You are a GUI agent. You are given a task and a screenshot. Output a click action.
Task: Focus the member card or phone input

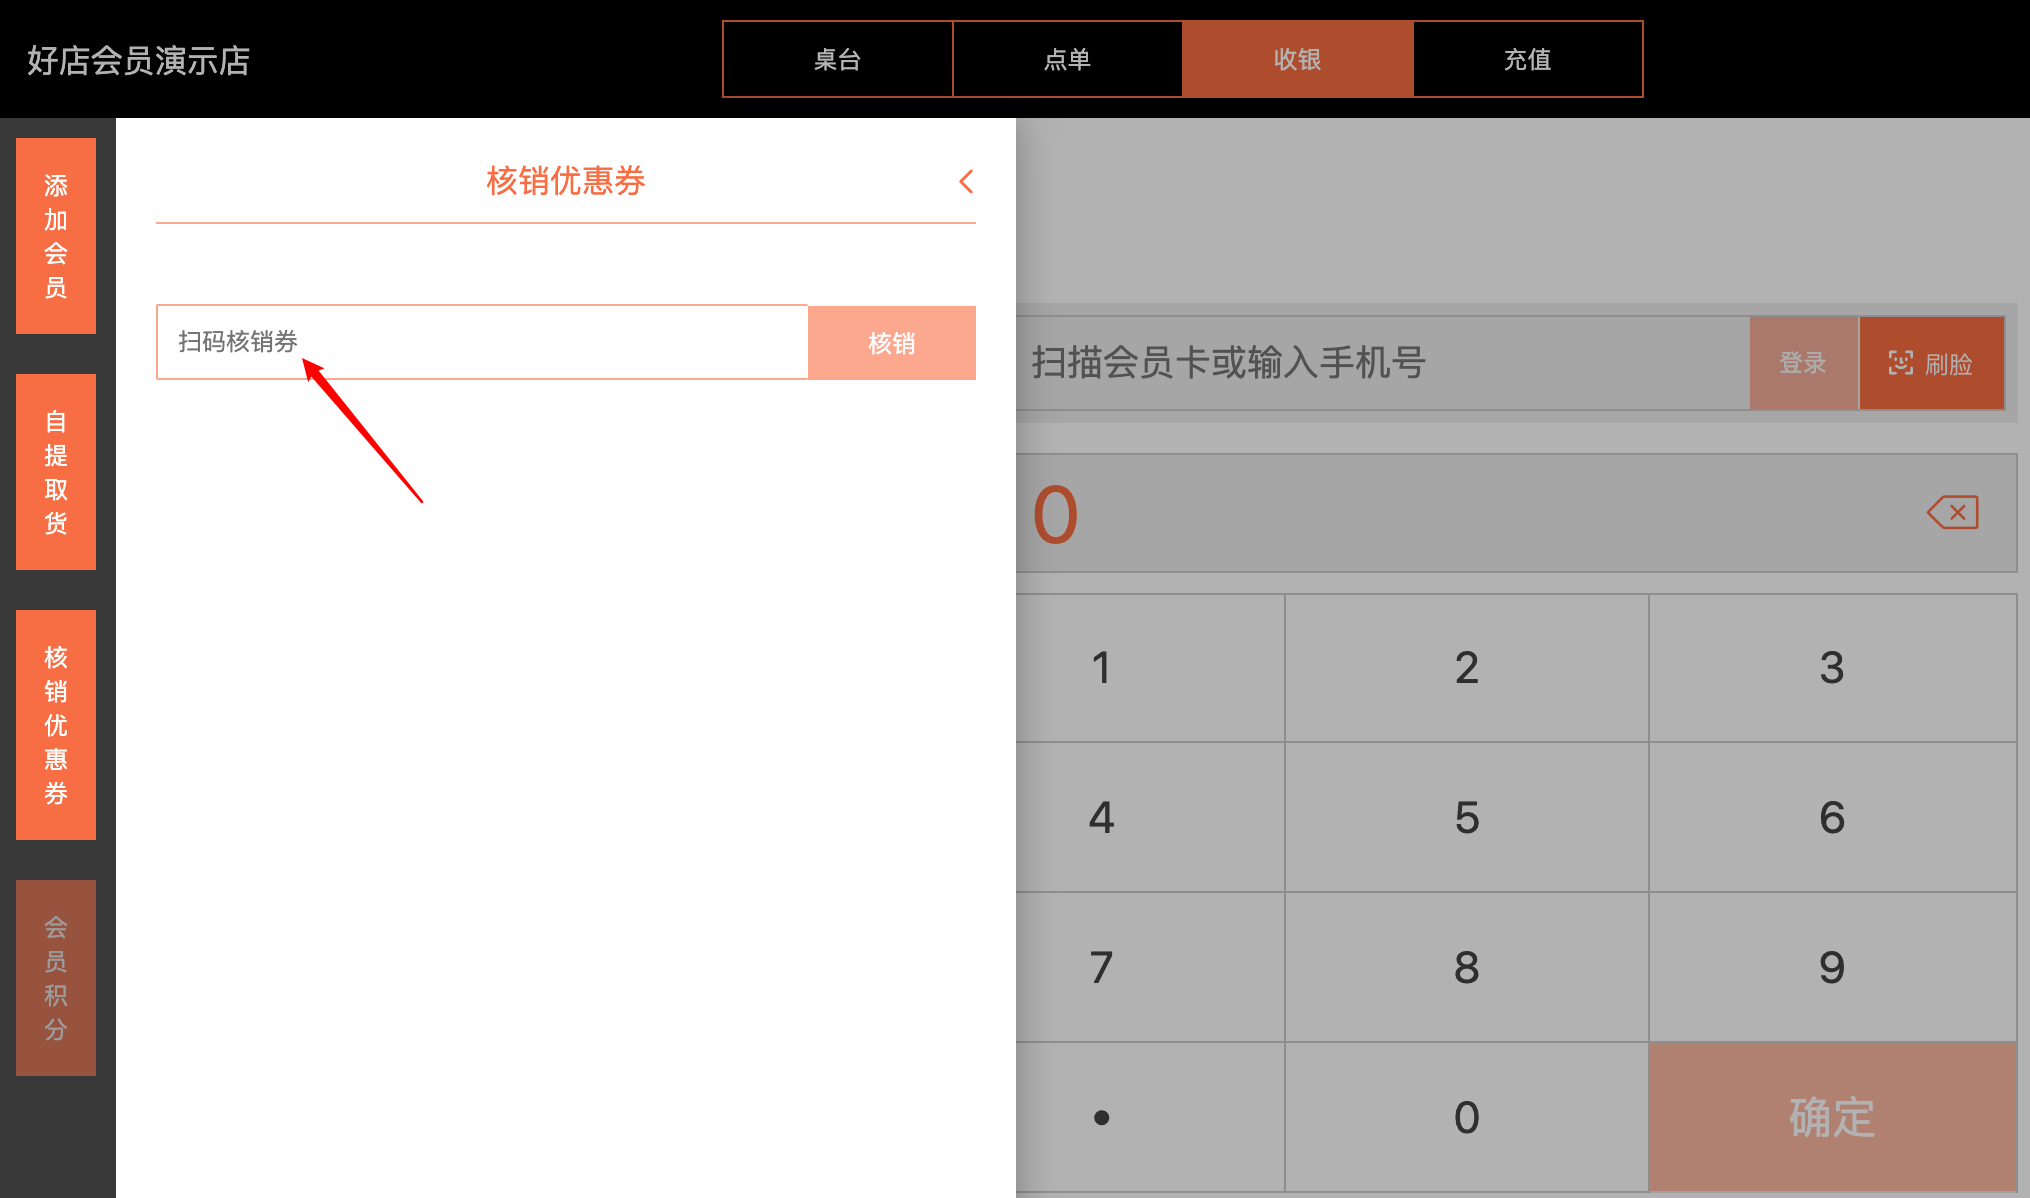click(1383, 363)
